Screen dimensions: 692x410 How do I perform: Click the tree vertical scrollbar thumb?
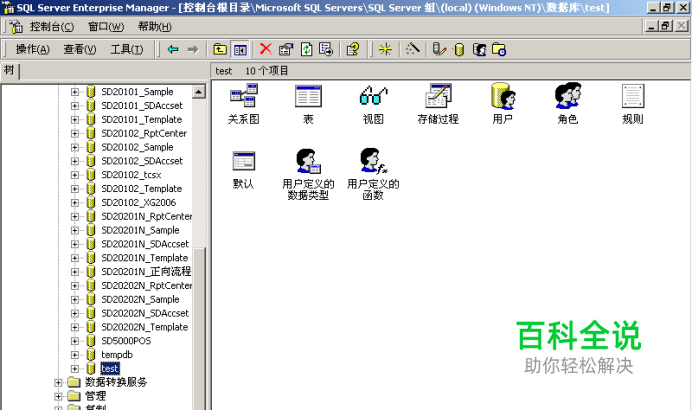(x=199, y=329)
